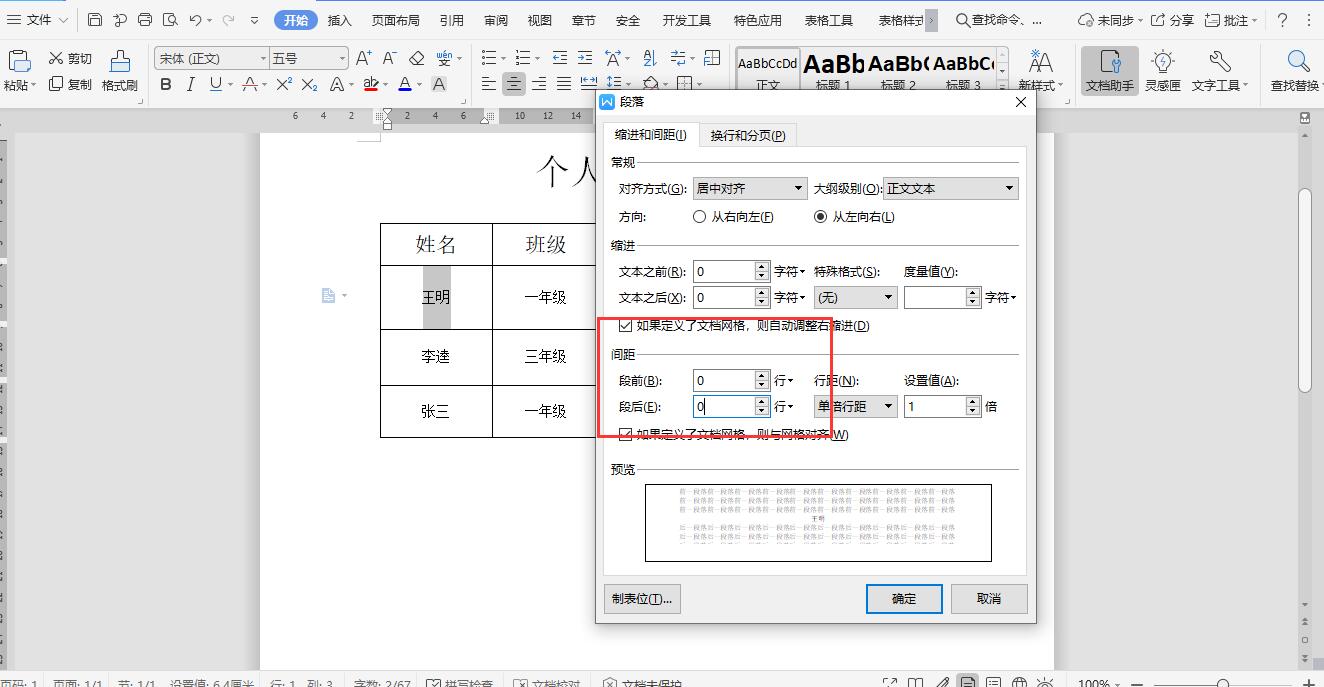The image size is (1324, 687).
Task: Toggle align to grid checkbox
Action: 626,435
